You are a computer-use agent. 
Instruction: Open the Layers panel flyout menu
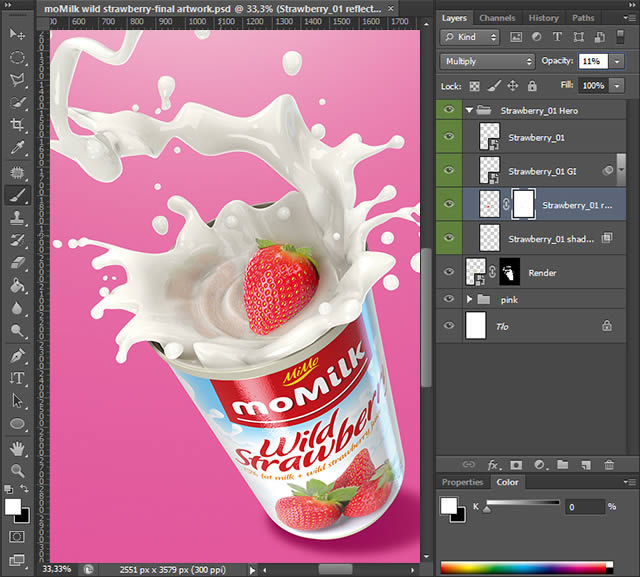(x=629, y=18)
